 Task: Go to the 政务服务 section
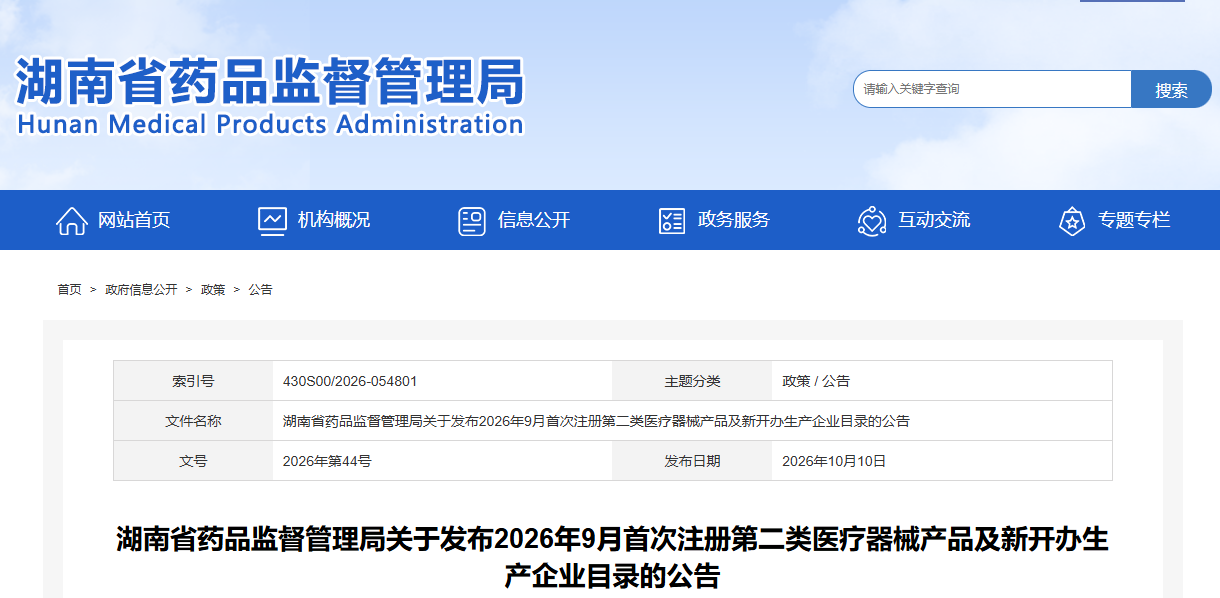734,220
